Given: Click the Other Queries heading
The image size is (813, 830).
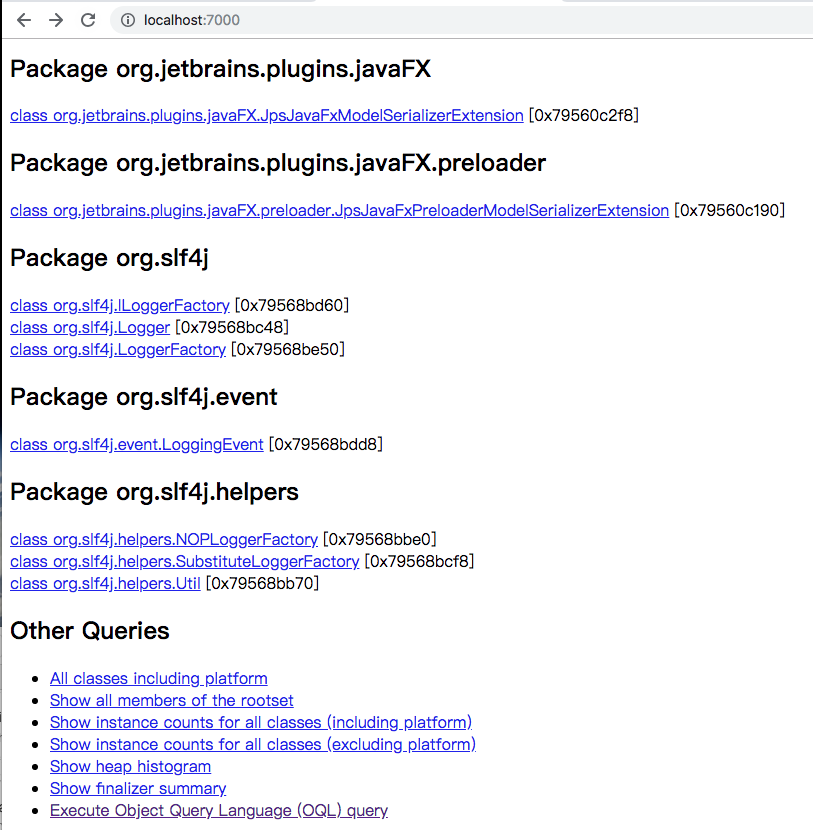Looking at the screenshot, I should (89, 631).
